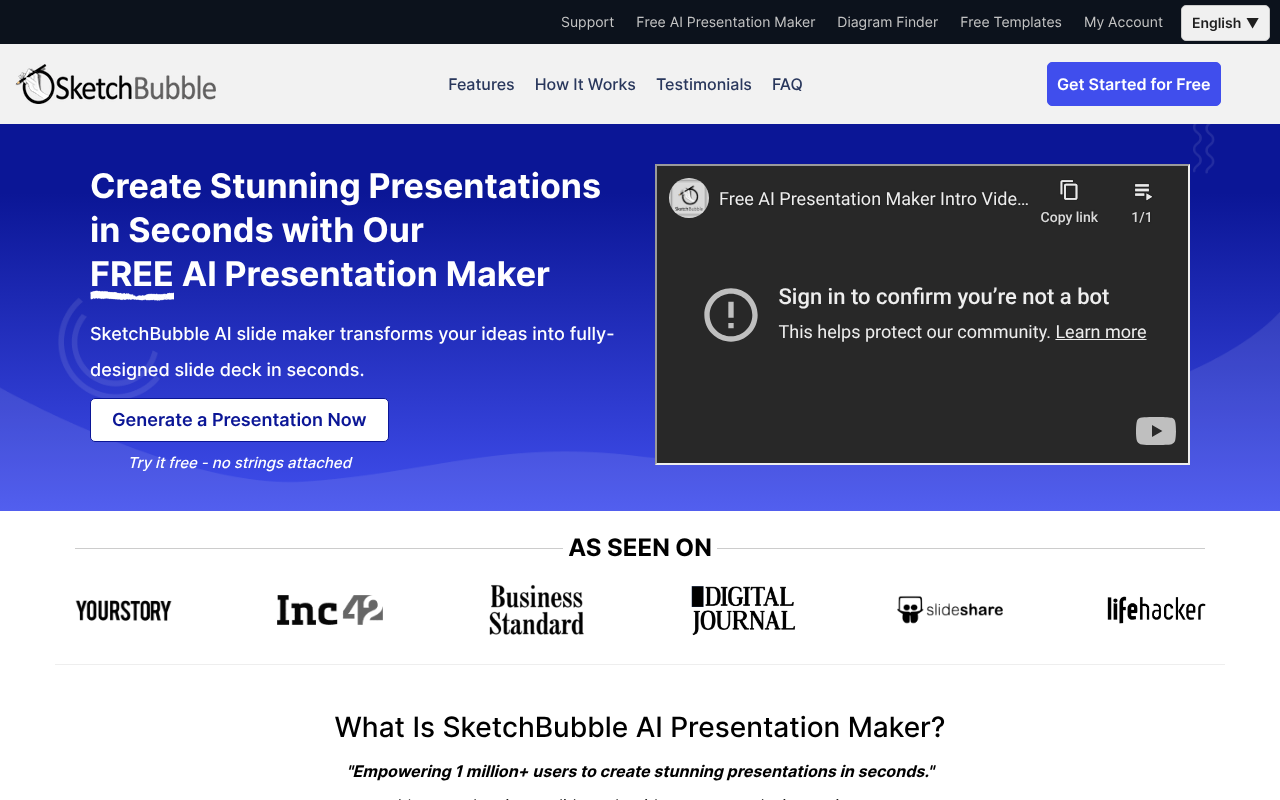The width and height of the screenshot is (1280, 800).
Task: Play the intro video
Action: coord(1156,430)
